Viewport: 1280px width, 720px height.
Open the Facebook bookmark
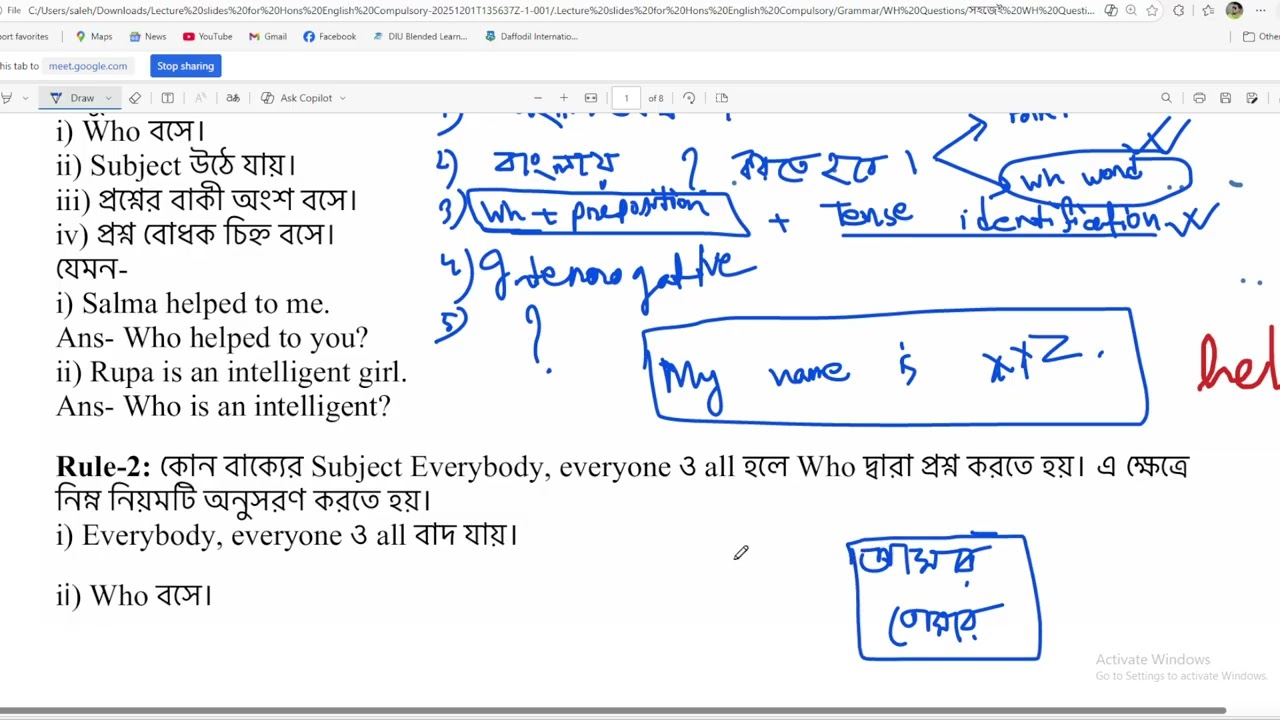[x=330, y=36]
